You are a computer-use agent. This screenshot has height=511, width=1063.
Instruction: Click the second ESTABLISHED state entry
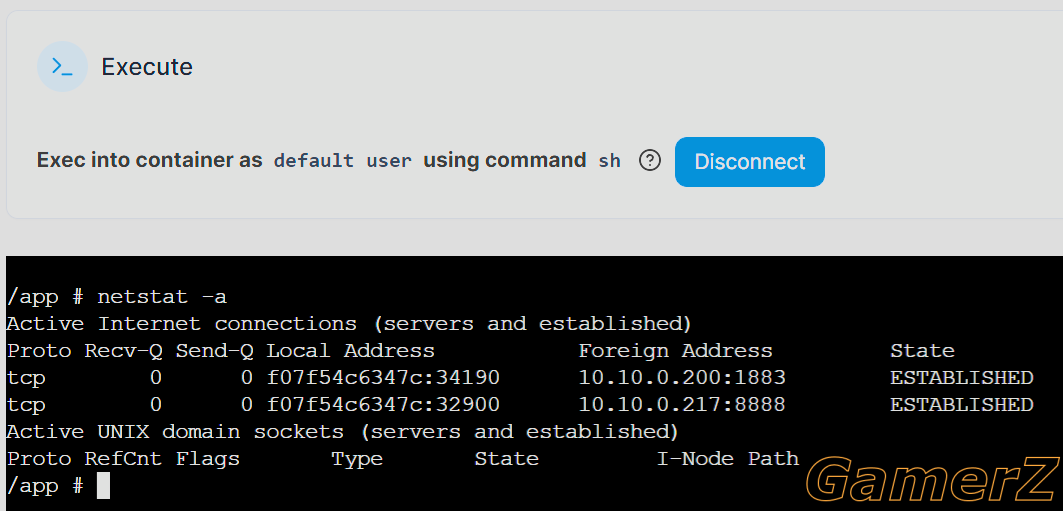961,405
